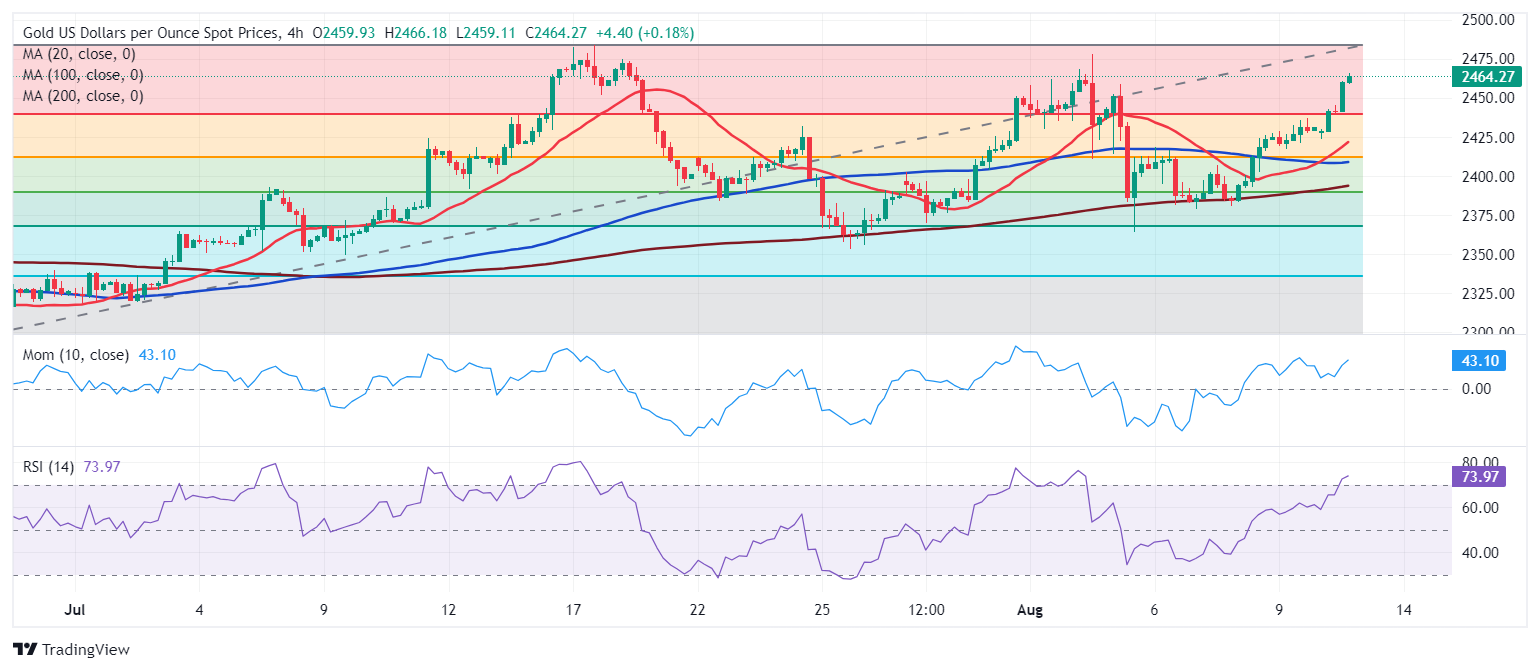Viewport: 1540px width, 671px height.
Task: Select the MA (20, close, 0) indicator label
Action: pos(79,54)
